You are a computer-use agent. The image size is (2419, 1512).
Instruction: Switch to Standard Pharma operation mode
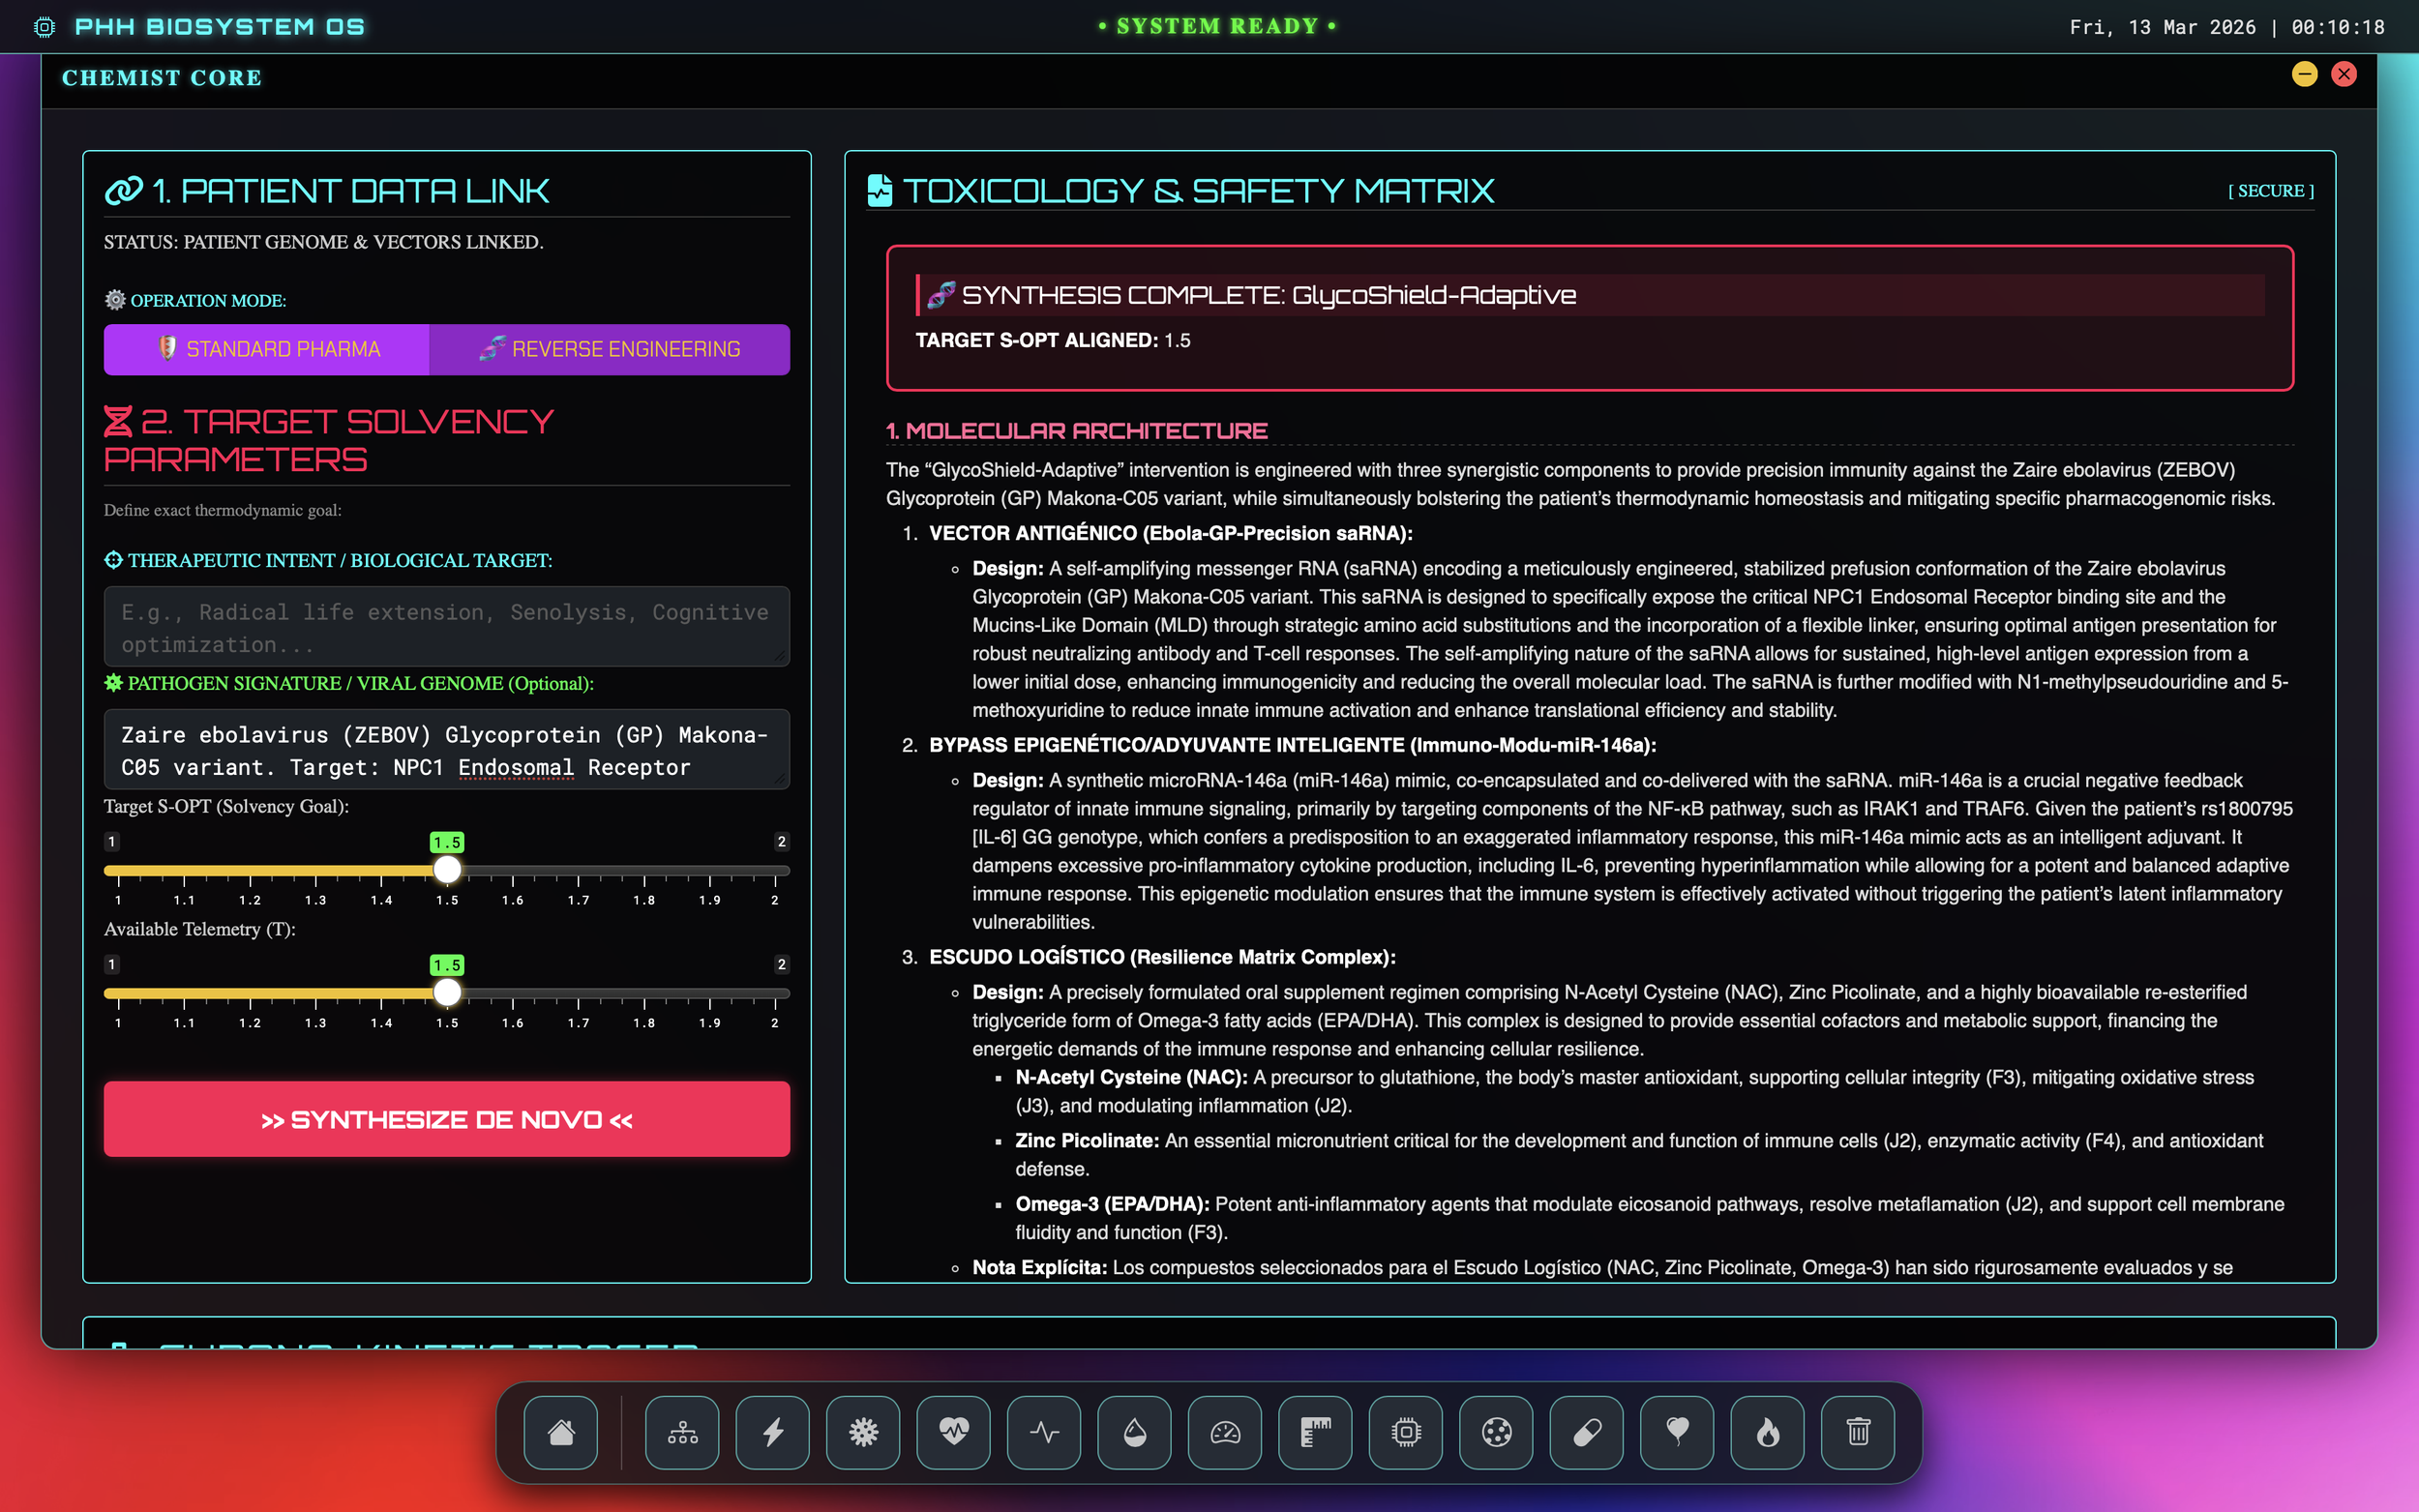click(267, 349)
